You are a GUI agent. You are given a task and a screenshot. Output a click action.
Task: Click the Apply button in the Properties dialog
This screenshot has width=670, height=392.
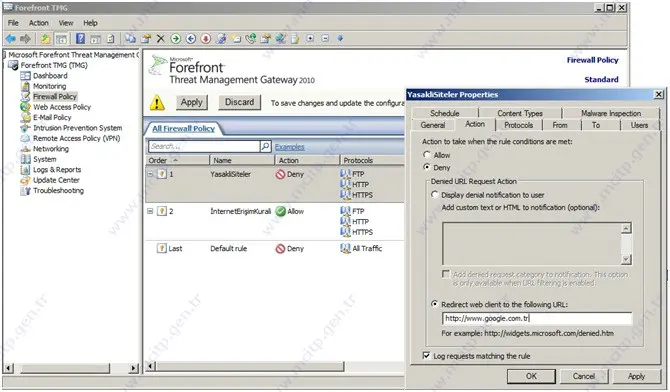(x=636, y=376)
